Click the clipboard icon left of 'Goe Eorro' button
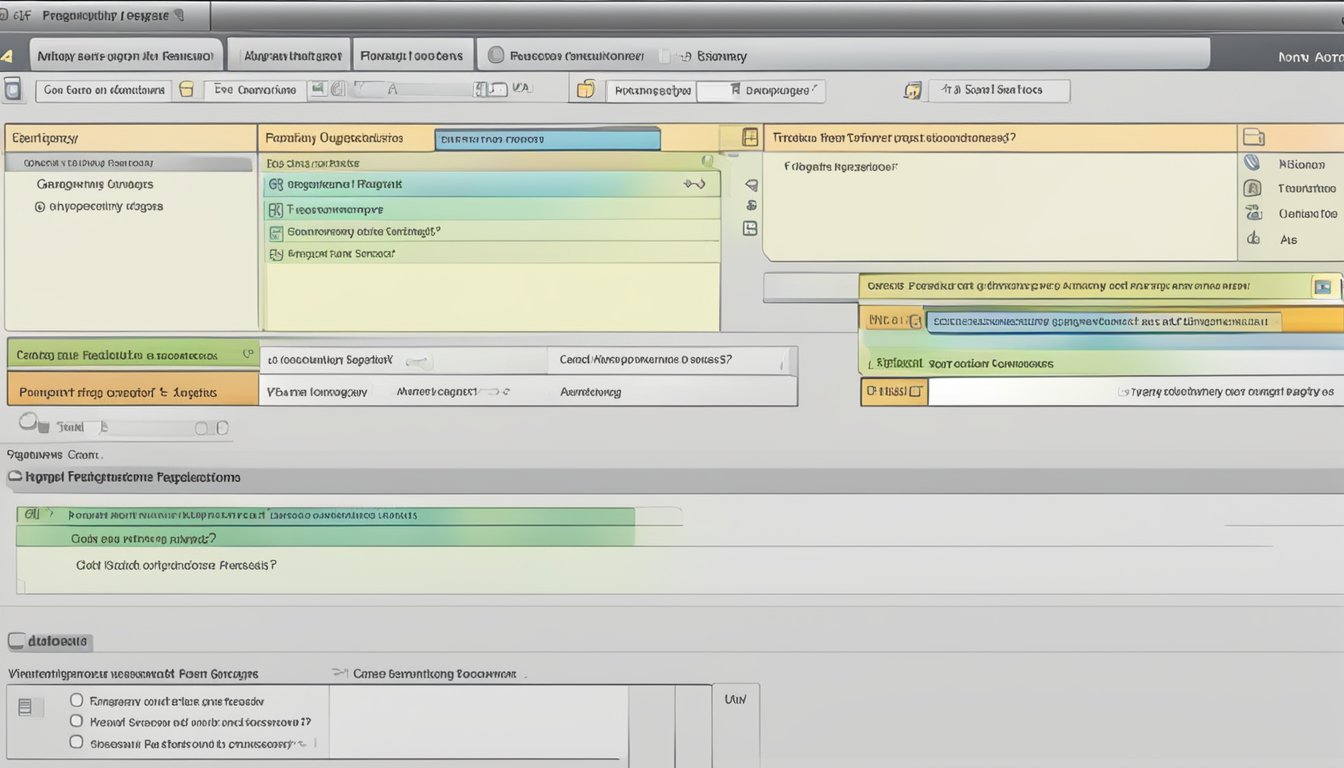This screenshot has width=1344, height=768. [x=12, y=90]
